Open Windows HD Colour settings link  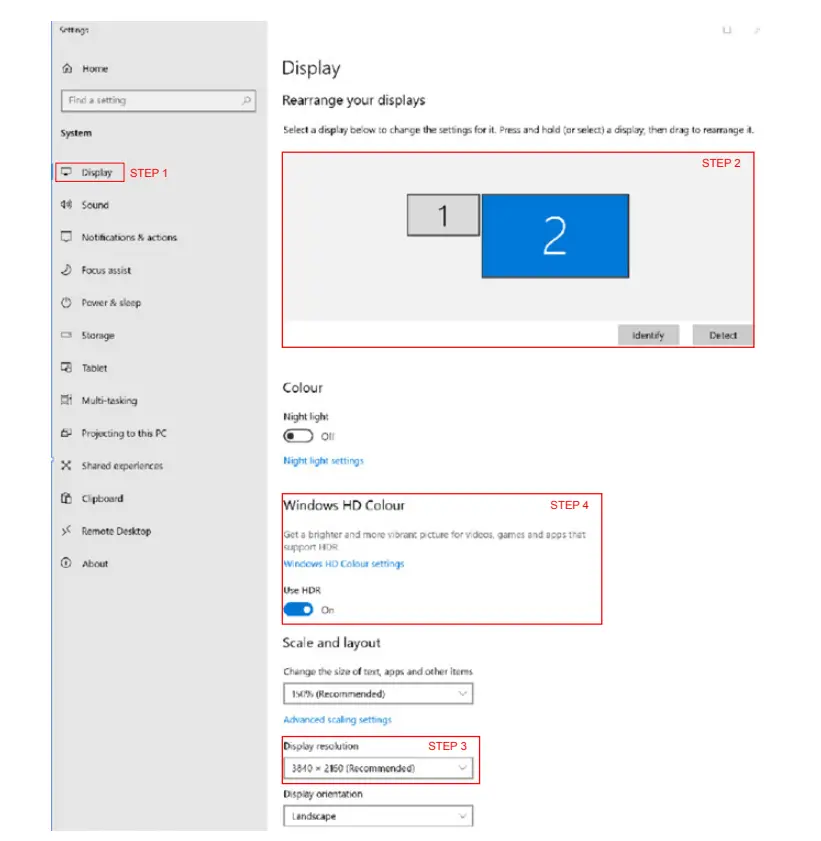(x=344, y=564)
